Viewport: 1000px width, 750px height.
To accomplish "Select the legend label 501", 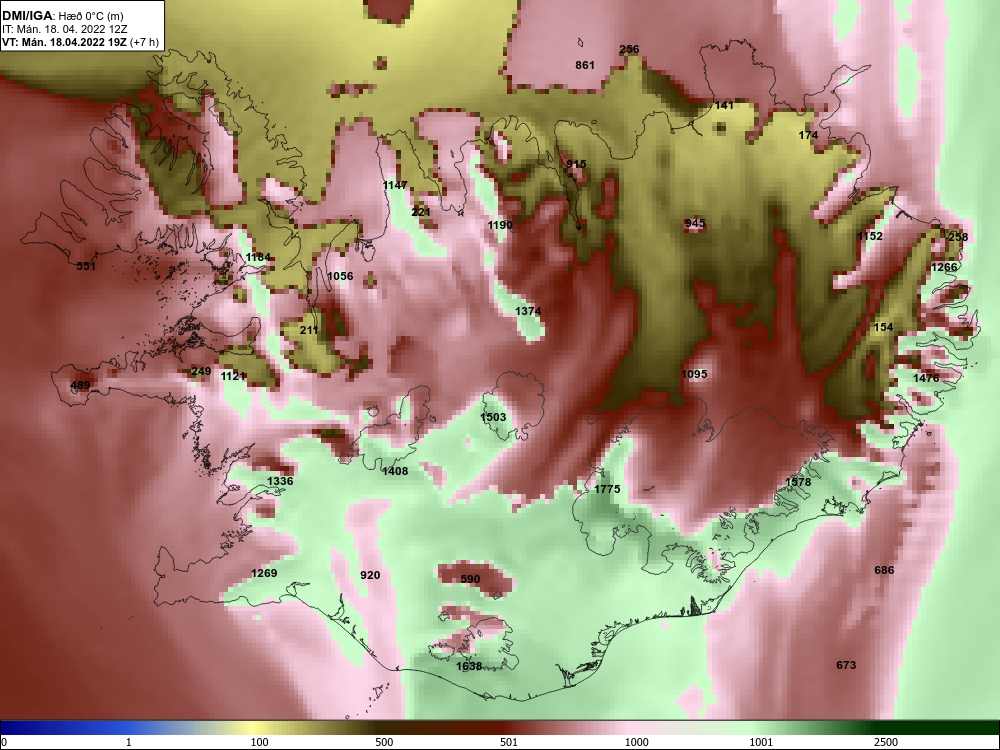I will click(508, 742).
